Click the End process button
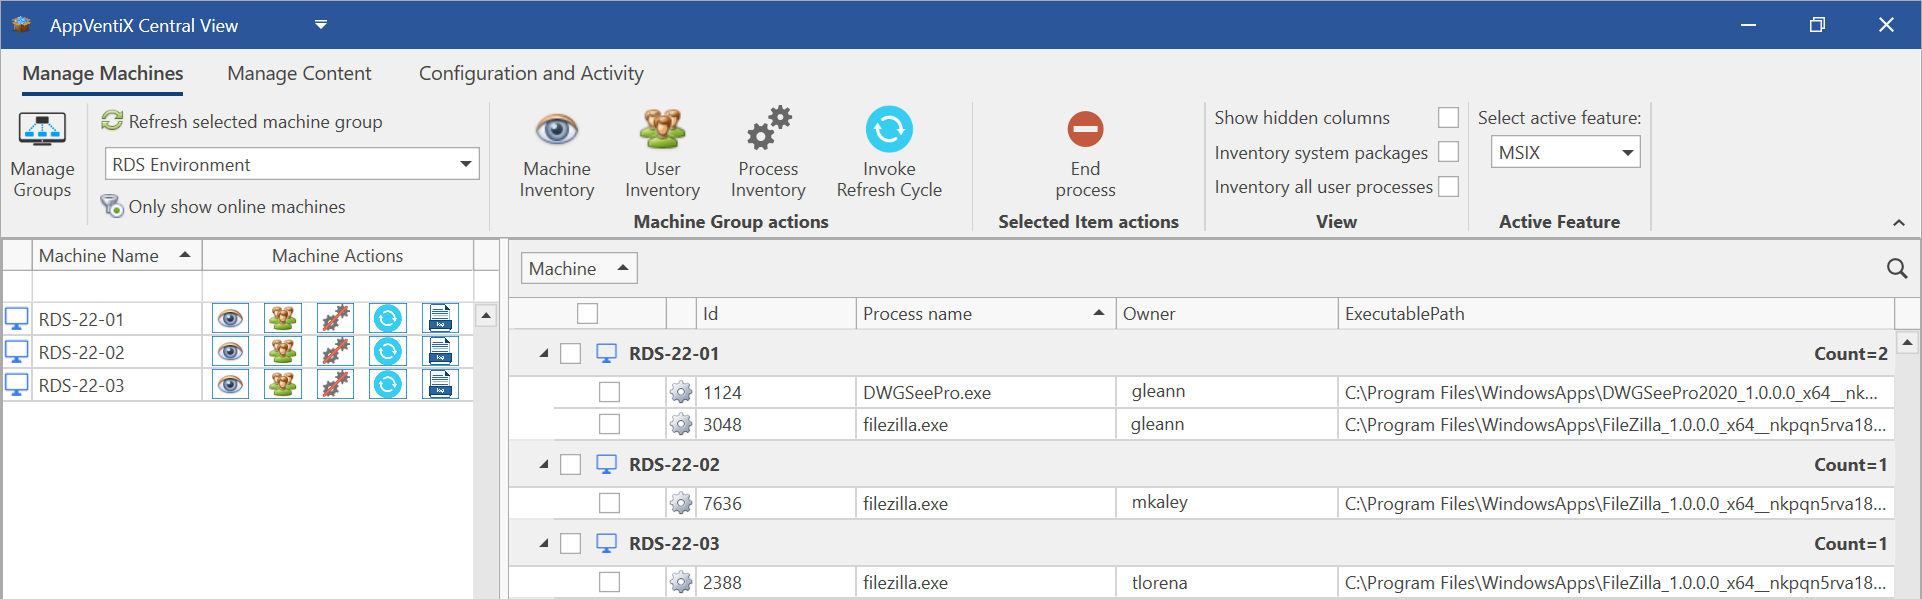1922x599 pixels. 1085,152
